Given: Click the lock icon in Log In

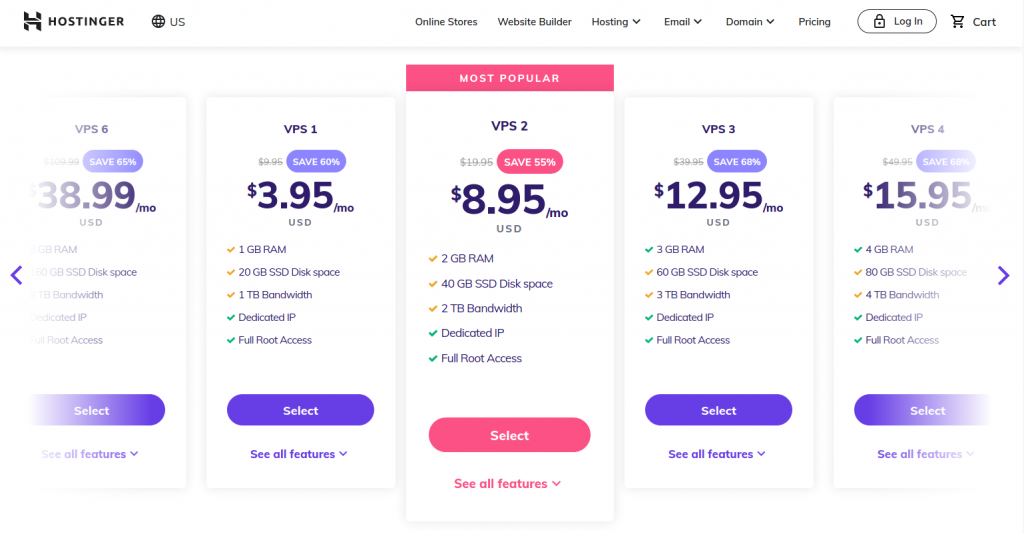Looking at the screenshot, I should pyautogui.click(x=879, y=21).
